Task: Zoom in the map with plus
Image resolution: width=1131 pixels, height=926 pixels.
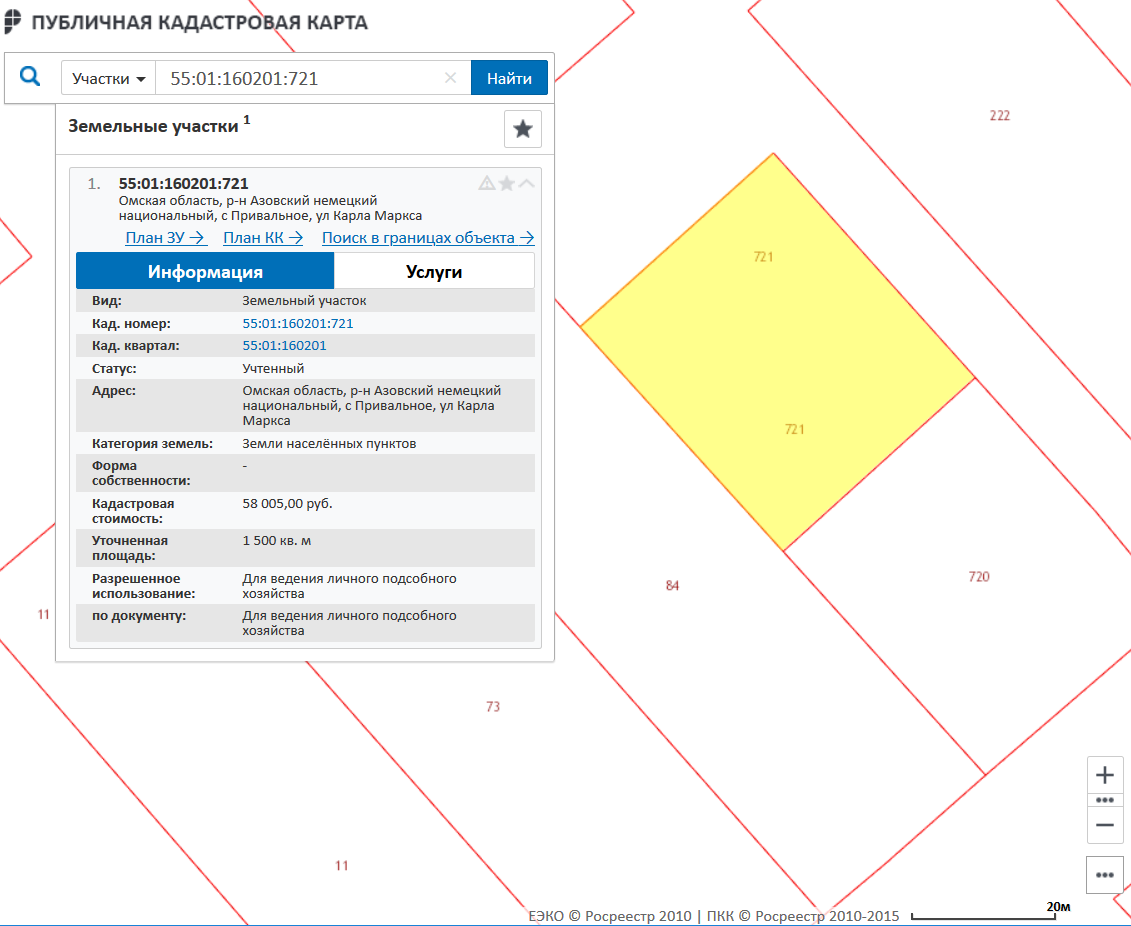Action: 1105,775
